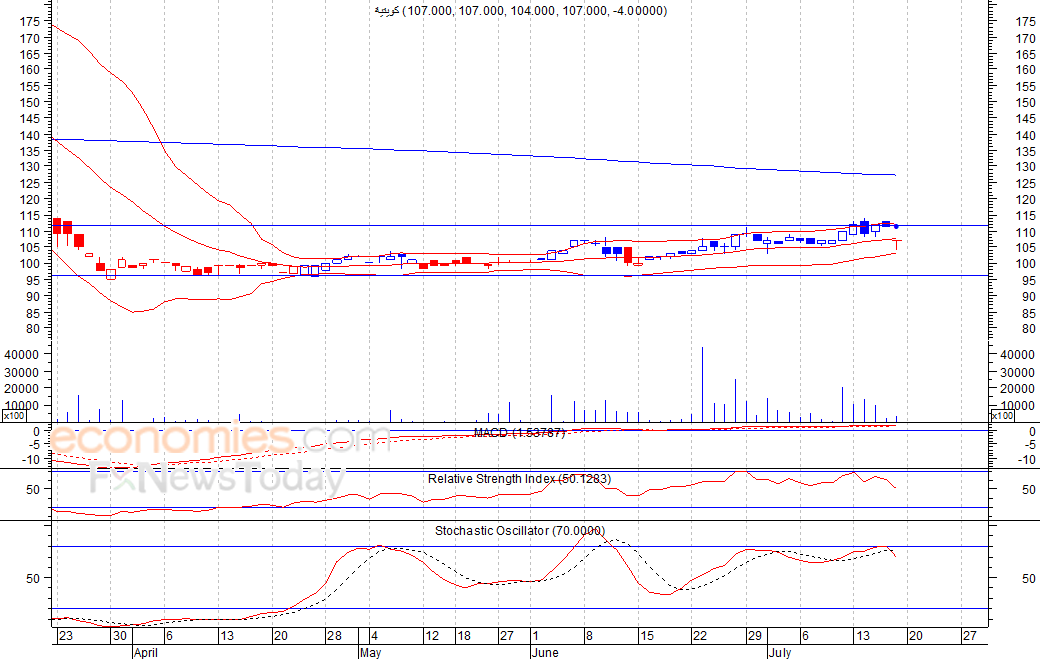Viewport: 1040px width, 659px height.
Task: Select the Stochastic Oscillator (70.0000) label
Action: point(520,530)
